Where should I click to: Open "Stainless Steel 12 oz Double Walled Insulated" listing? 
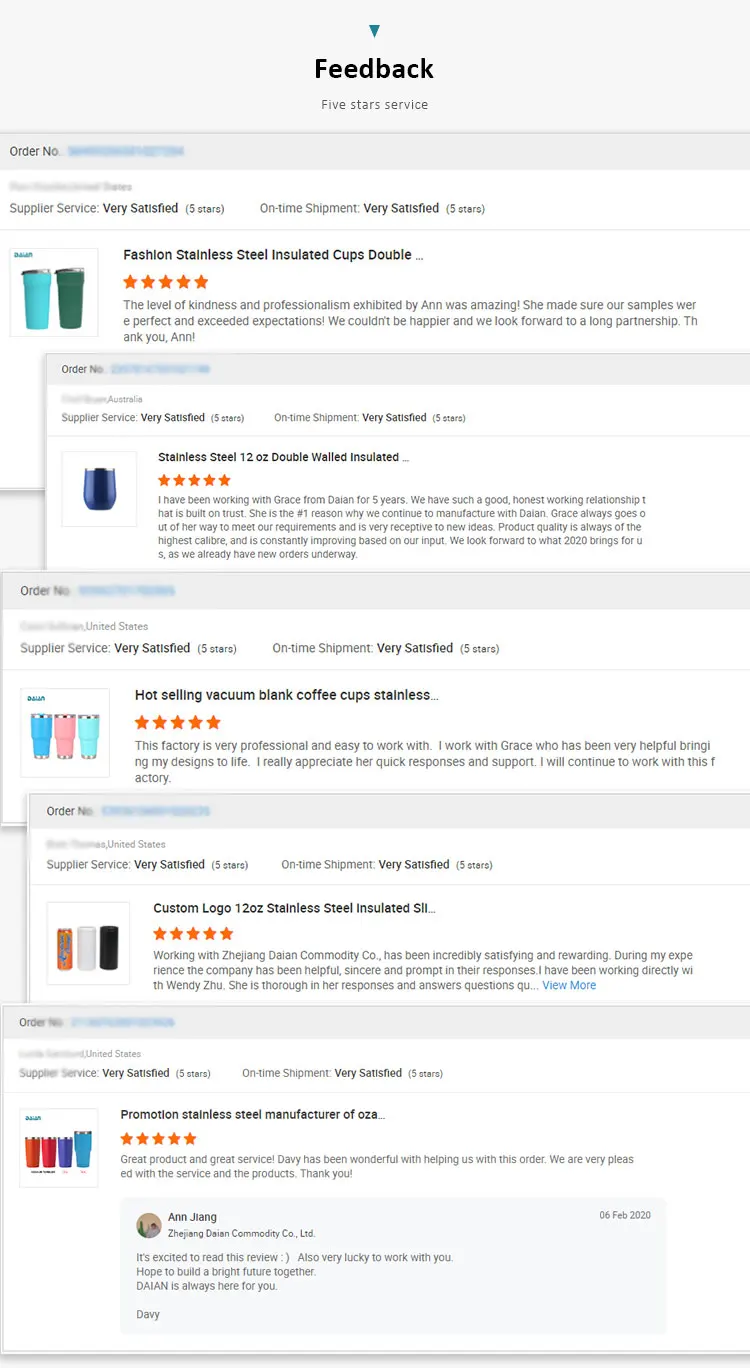click(284, 457)
